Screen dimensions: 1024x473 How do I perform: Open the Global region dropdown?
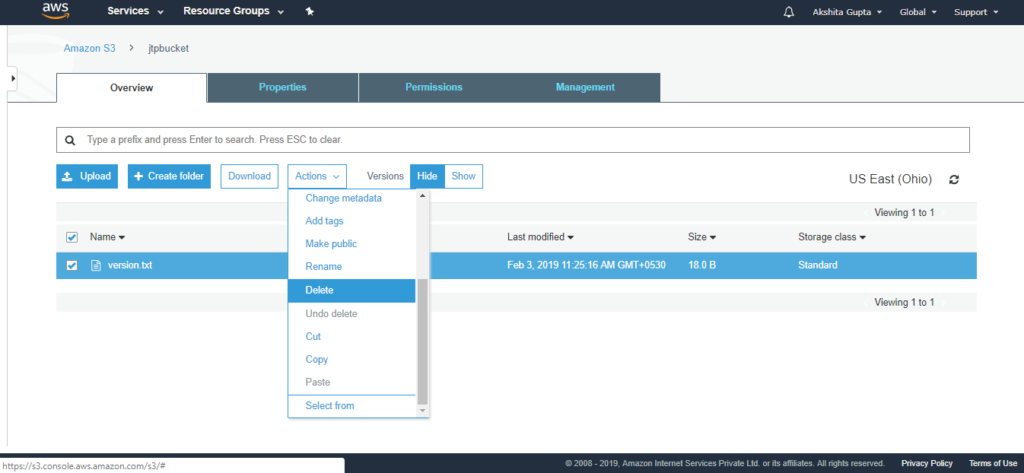(x=918, y=12)
